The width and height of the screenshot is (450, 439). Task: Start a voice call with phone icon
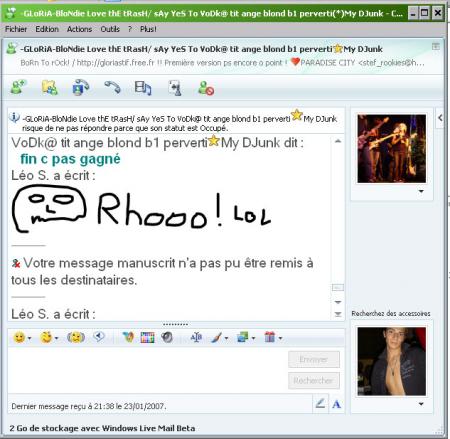(112, 87)
